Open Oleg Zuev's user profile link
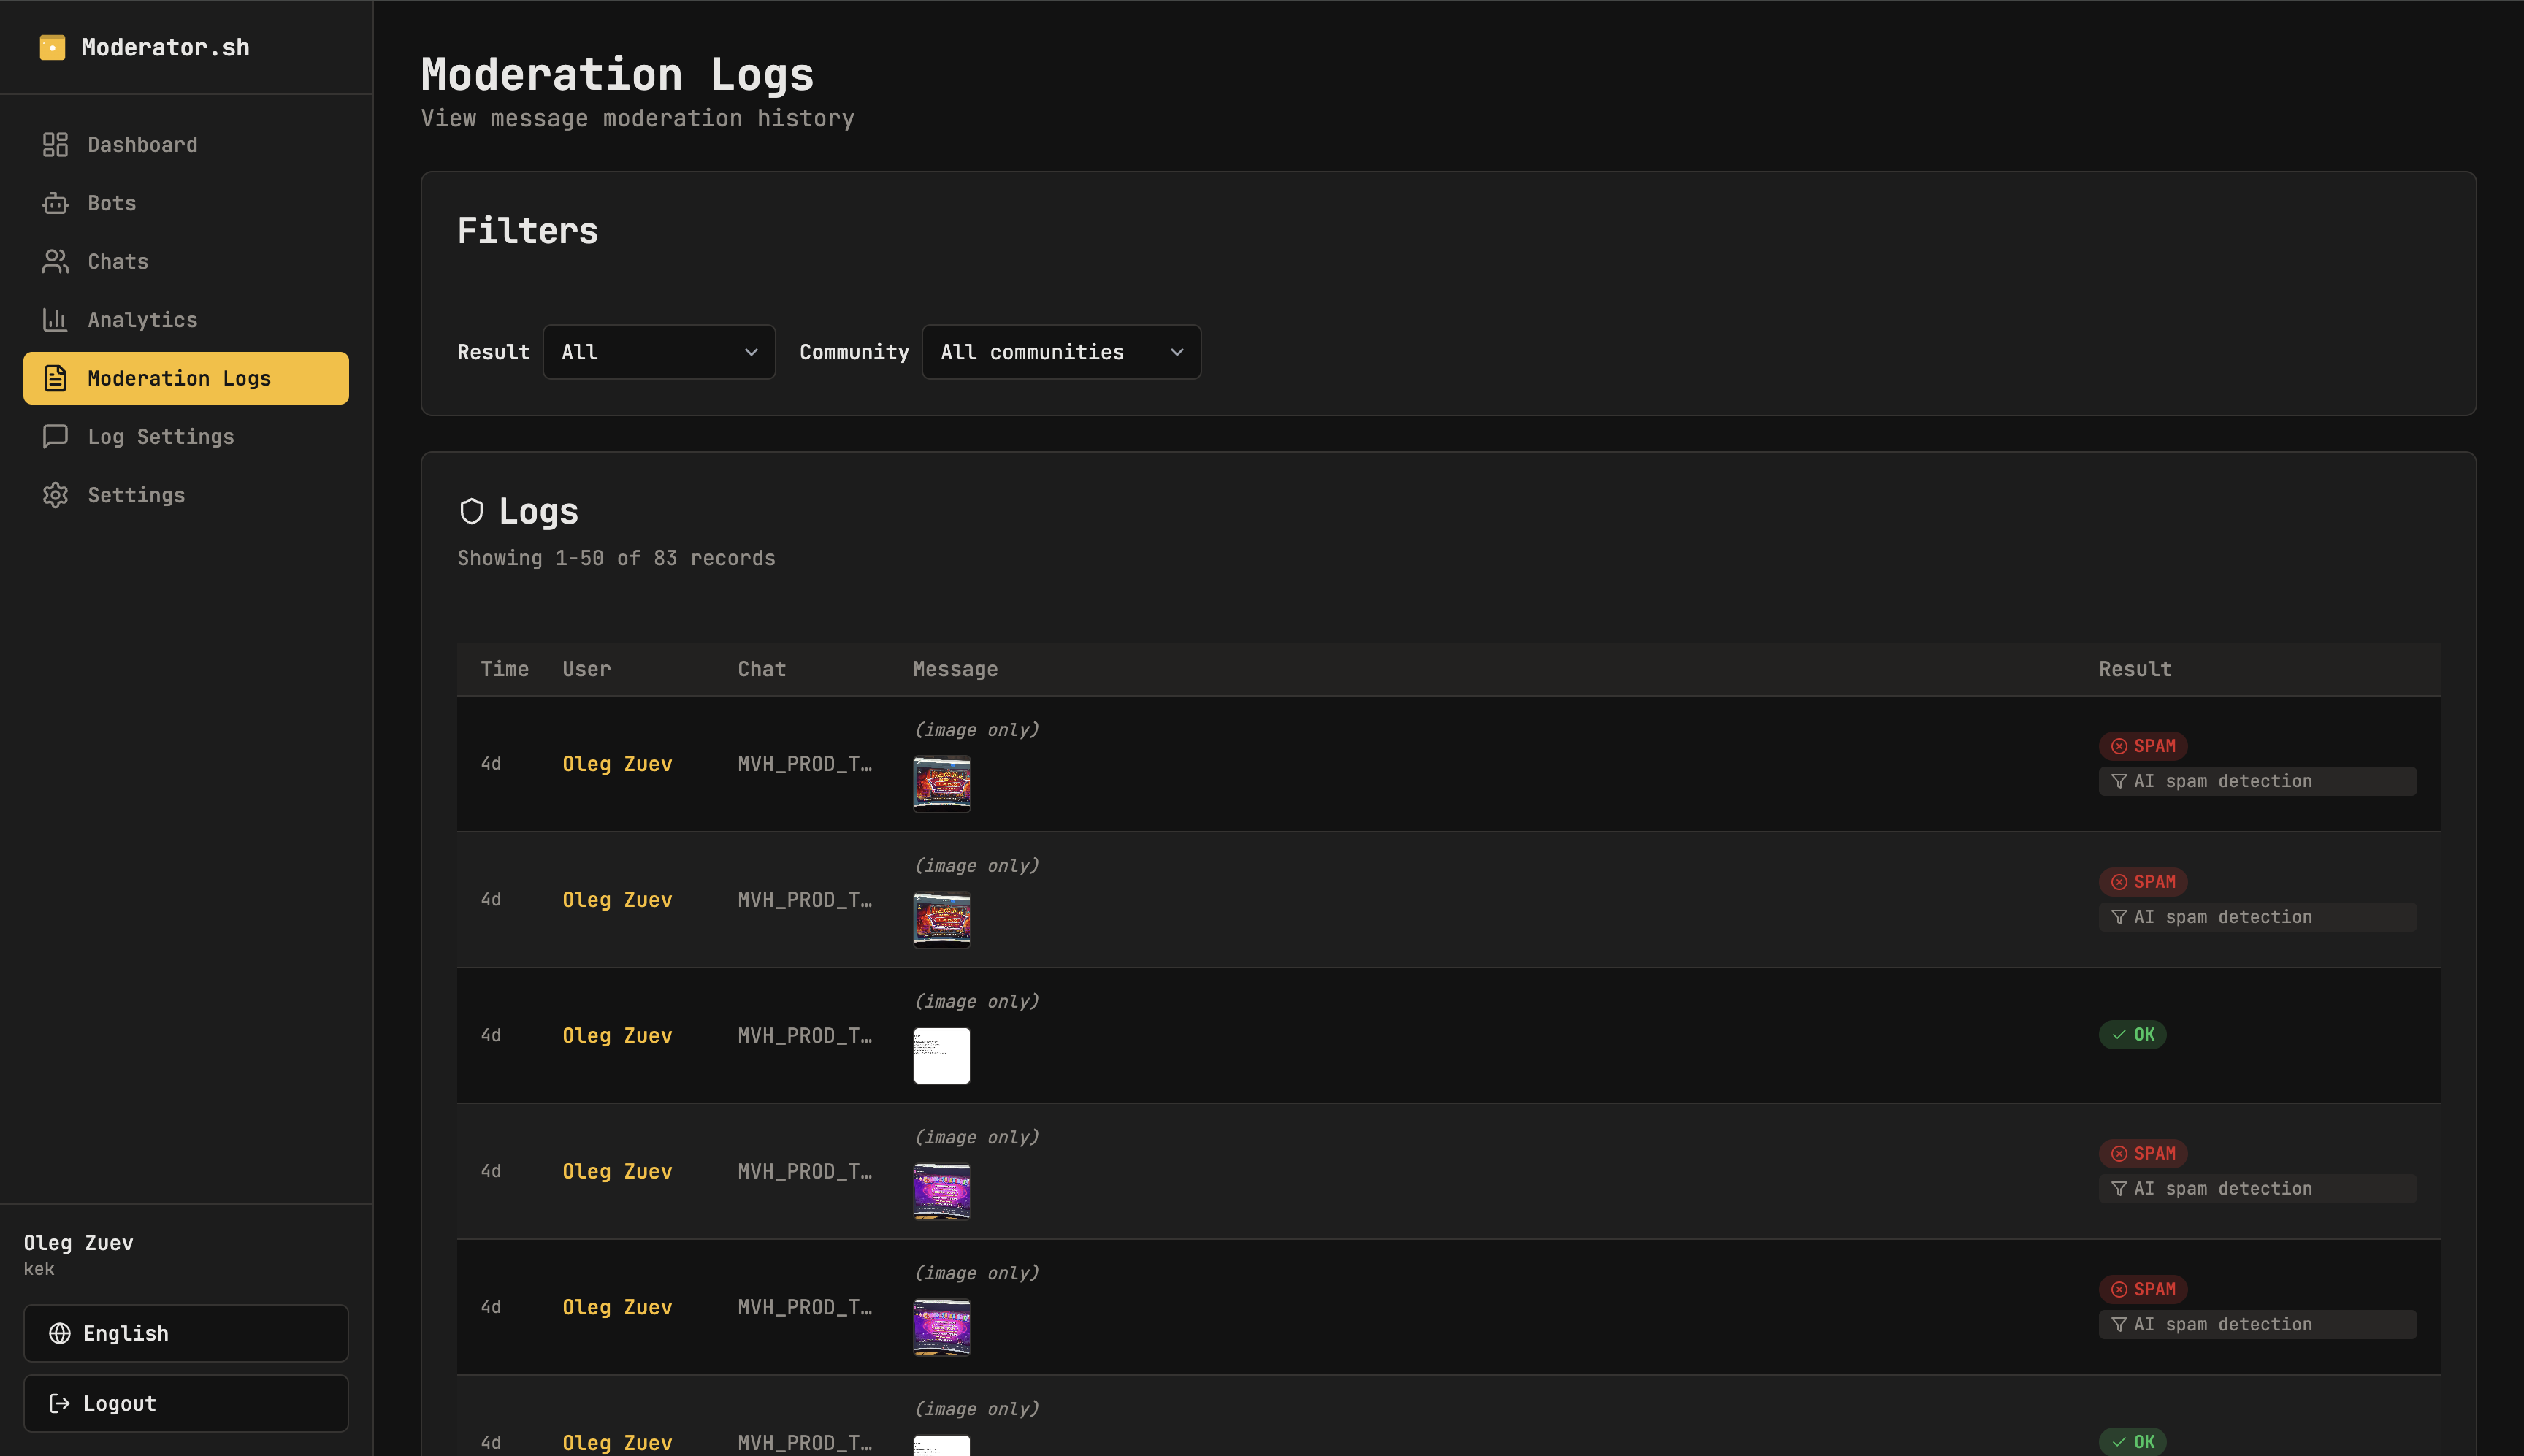2524x1456 pixels. (617, 763)
